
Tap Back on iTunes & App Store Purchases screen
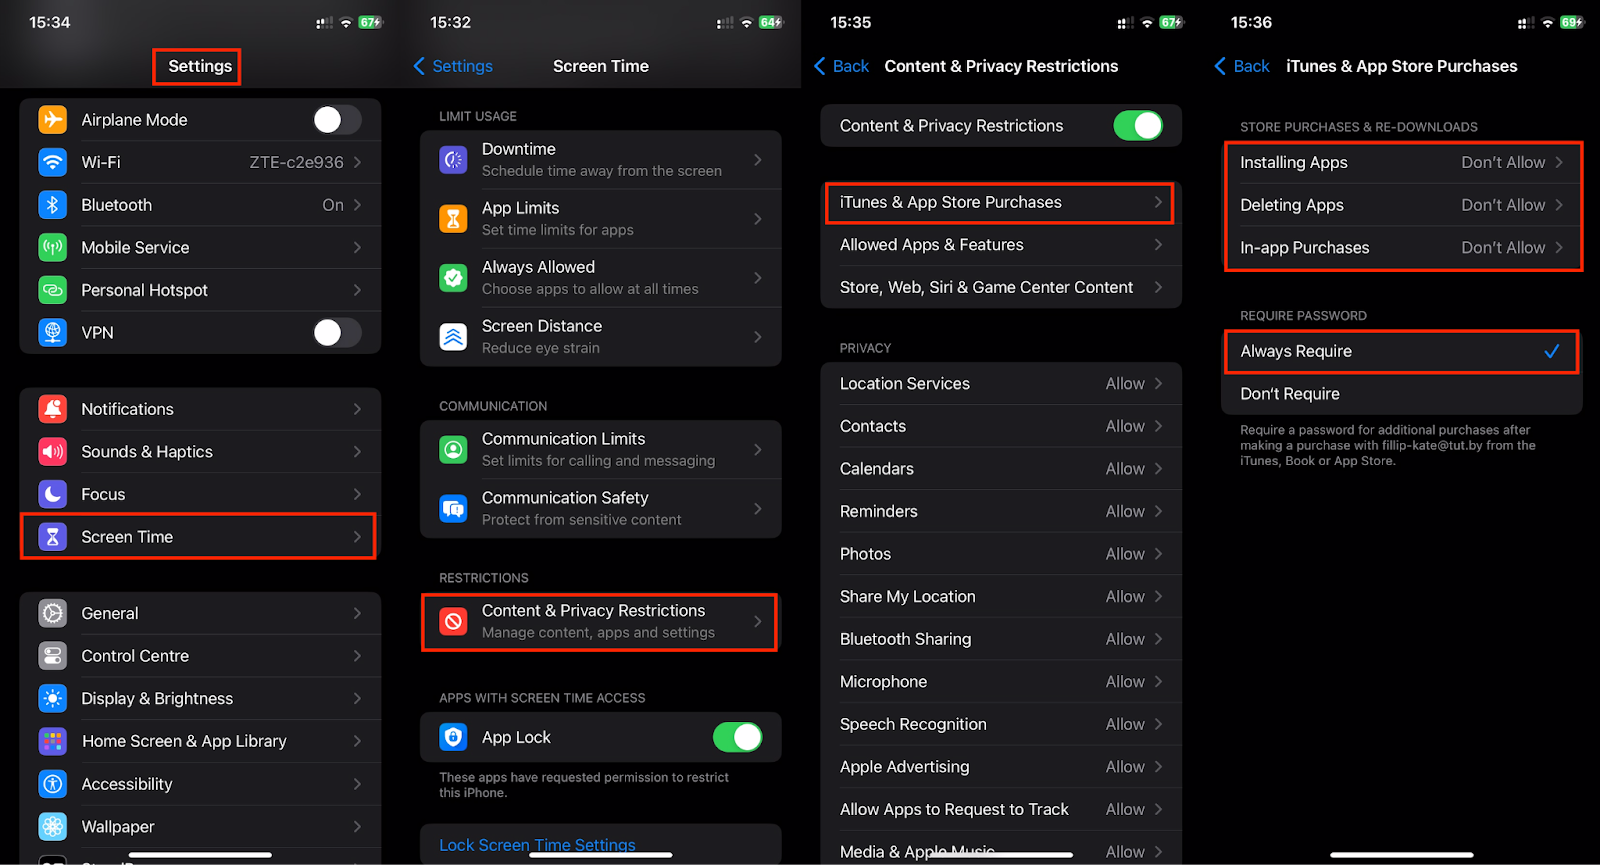click(1242, 66)
